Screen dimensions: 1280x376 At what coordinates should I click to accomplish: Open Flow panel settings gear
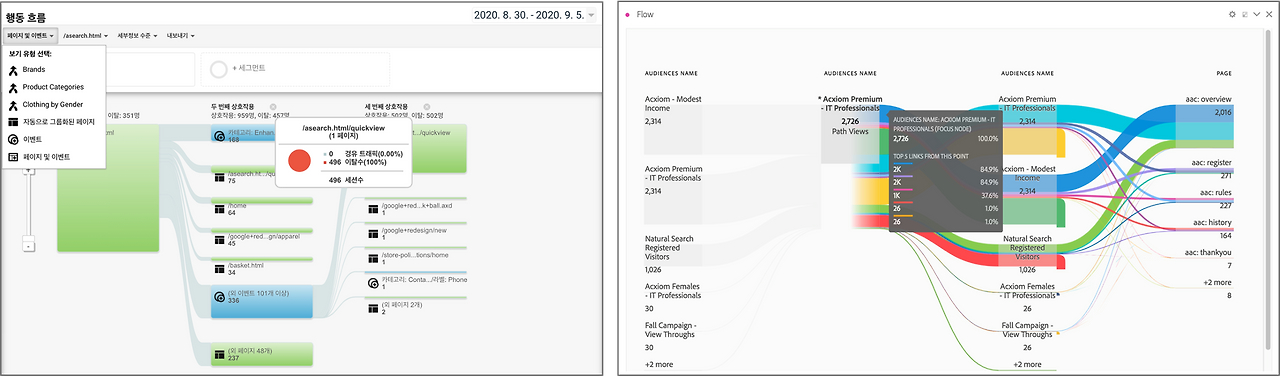click(1232, 15)
